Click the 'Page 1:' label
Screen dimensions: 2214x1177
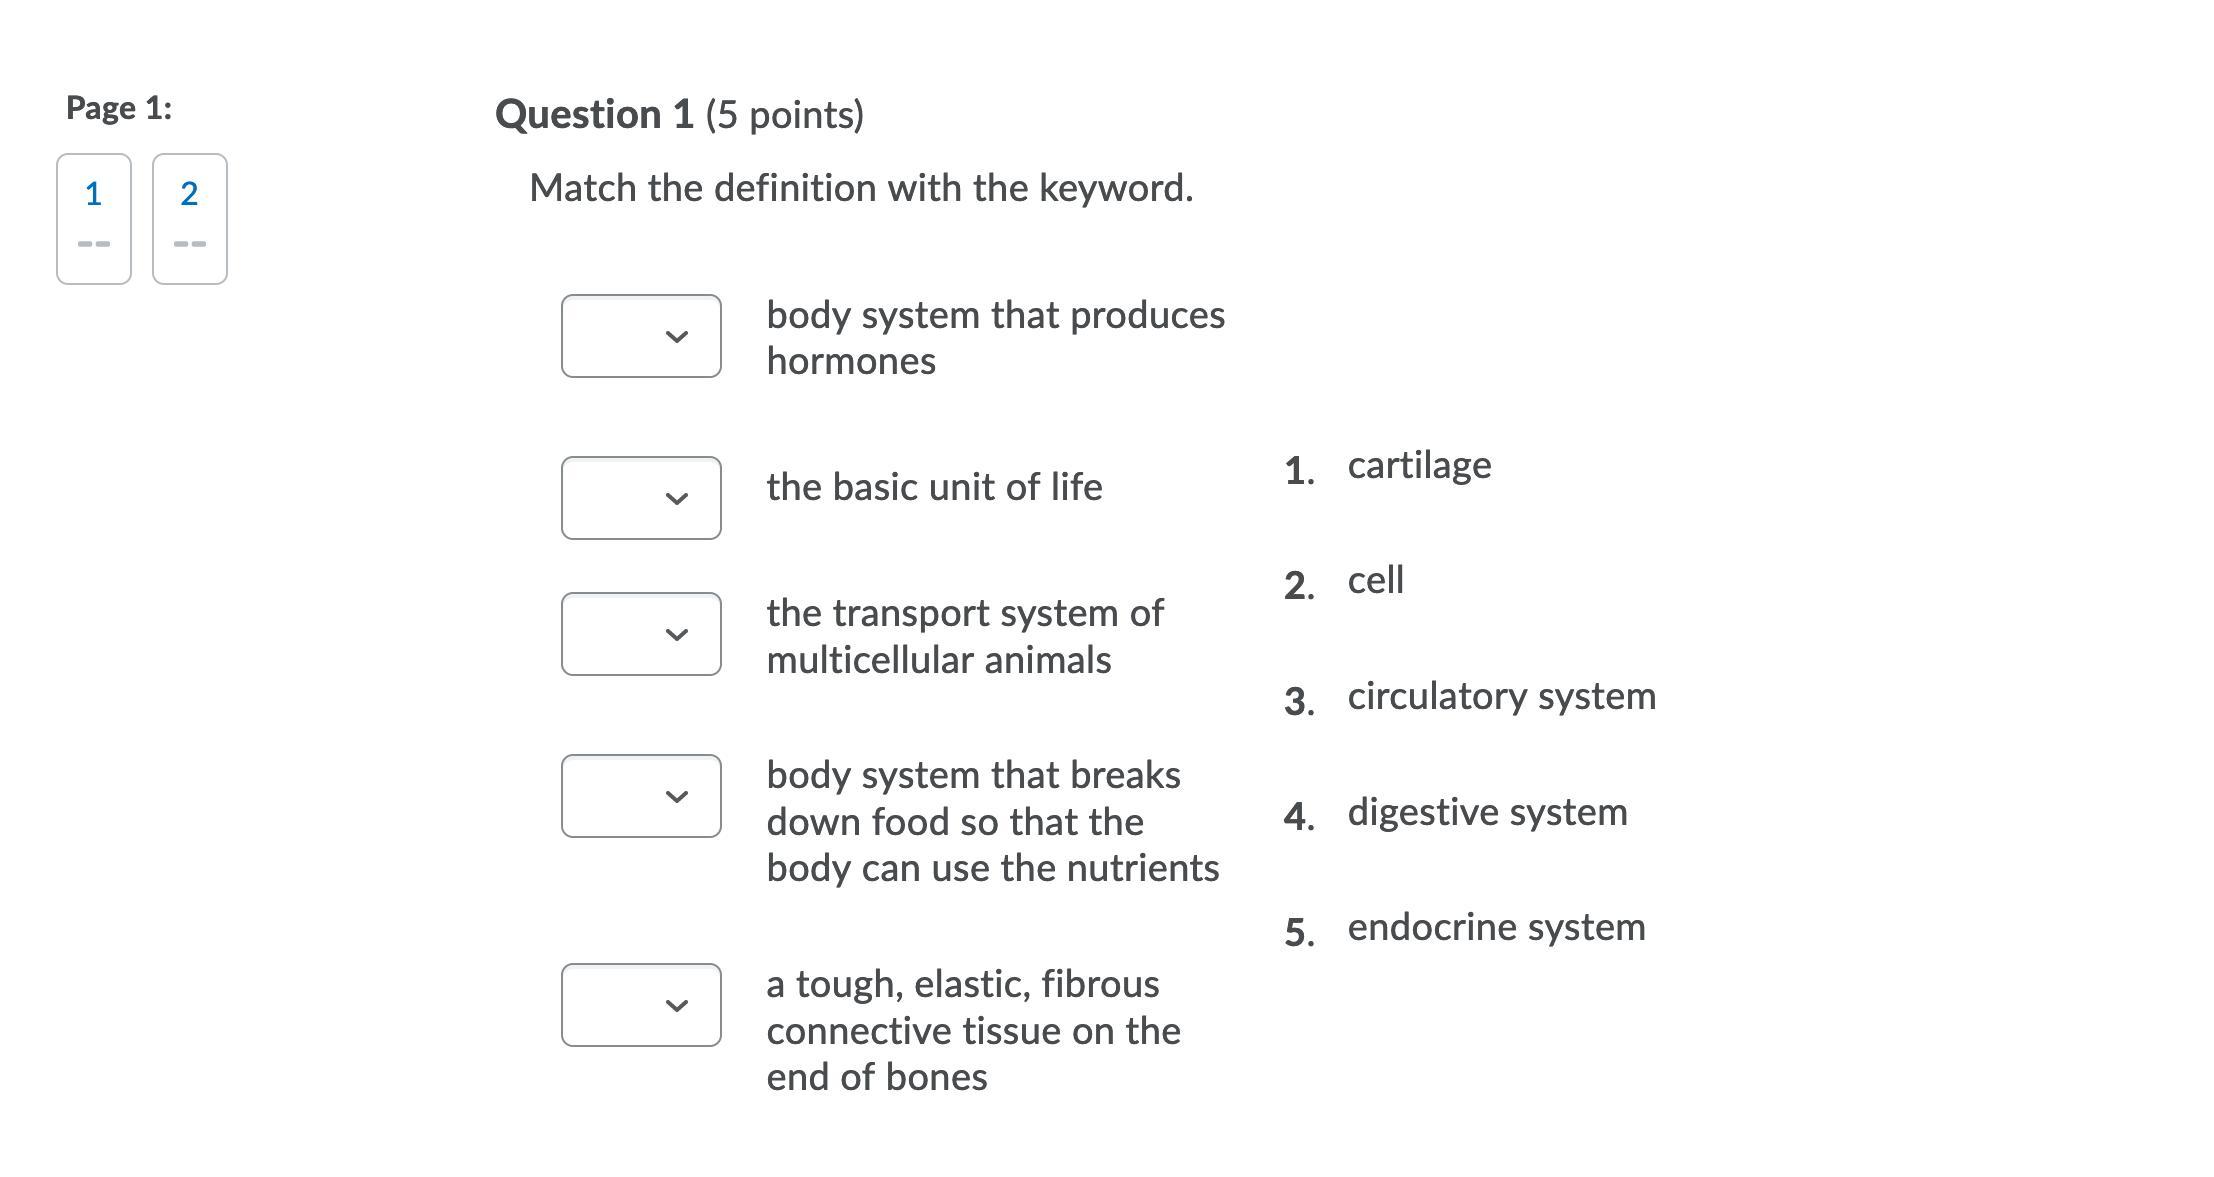119,108
